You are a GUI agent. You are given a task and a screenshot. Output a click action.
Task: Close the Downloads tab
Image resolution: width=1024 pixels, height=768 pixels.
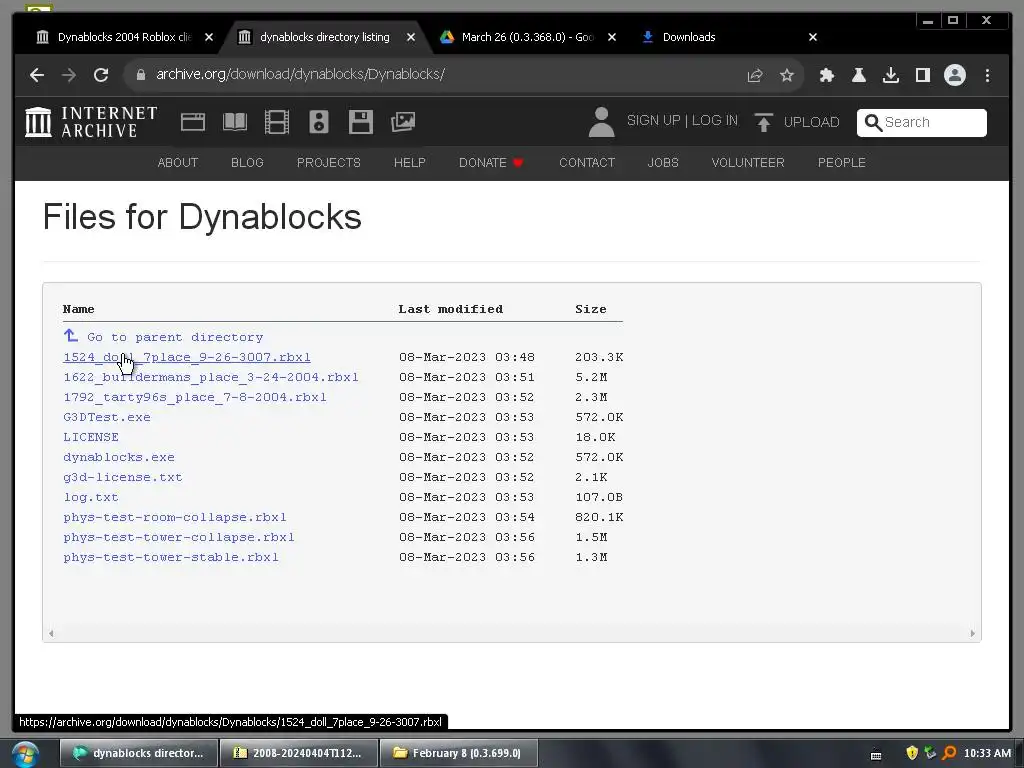pos(813,37)
